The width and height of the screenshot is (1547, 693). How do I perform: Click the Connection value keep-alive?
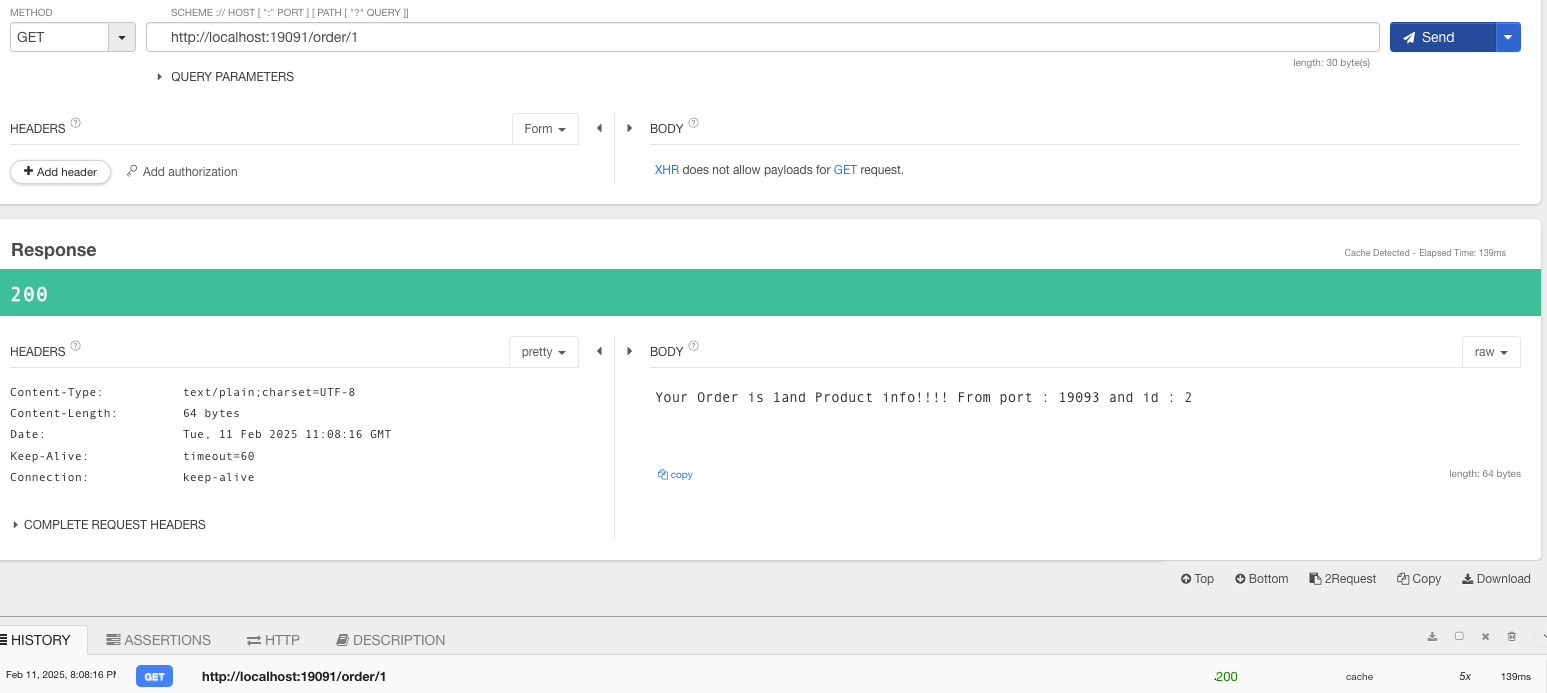(219, 477)
